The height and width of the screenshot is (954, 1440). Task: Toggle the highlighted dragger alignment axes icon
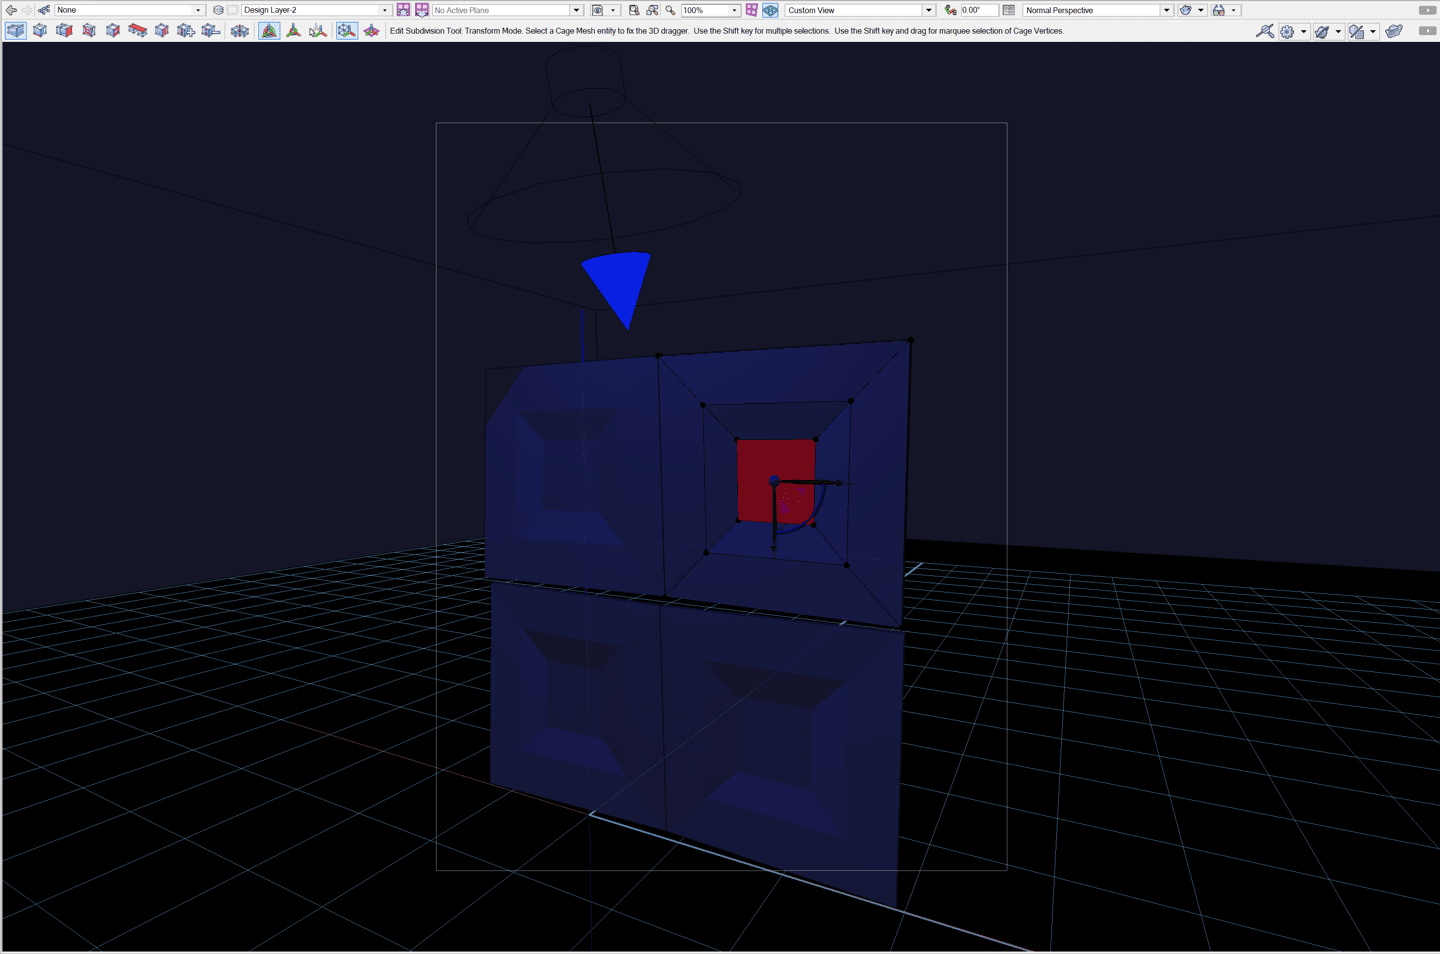(269, 31)
